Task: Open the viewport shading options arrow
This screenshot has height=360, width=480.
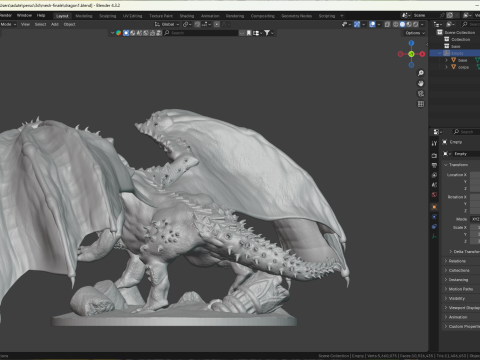Action: pyautogui.click(x=422, y=24)
